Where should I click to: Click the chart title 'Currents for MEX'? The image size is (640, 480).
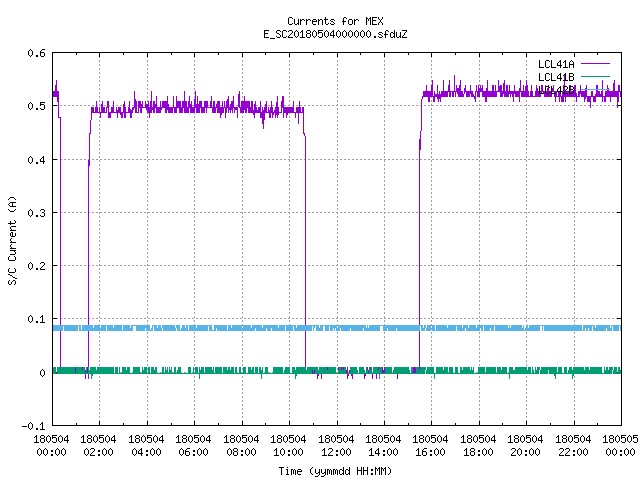pyautogui.click(x=335, y=21)
